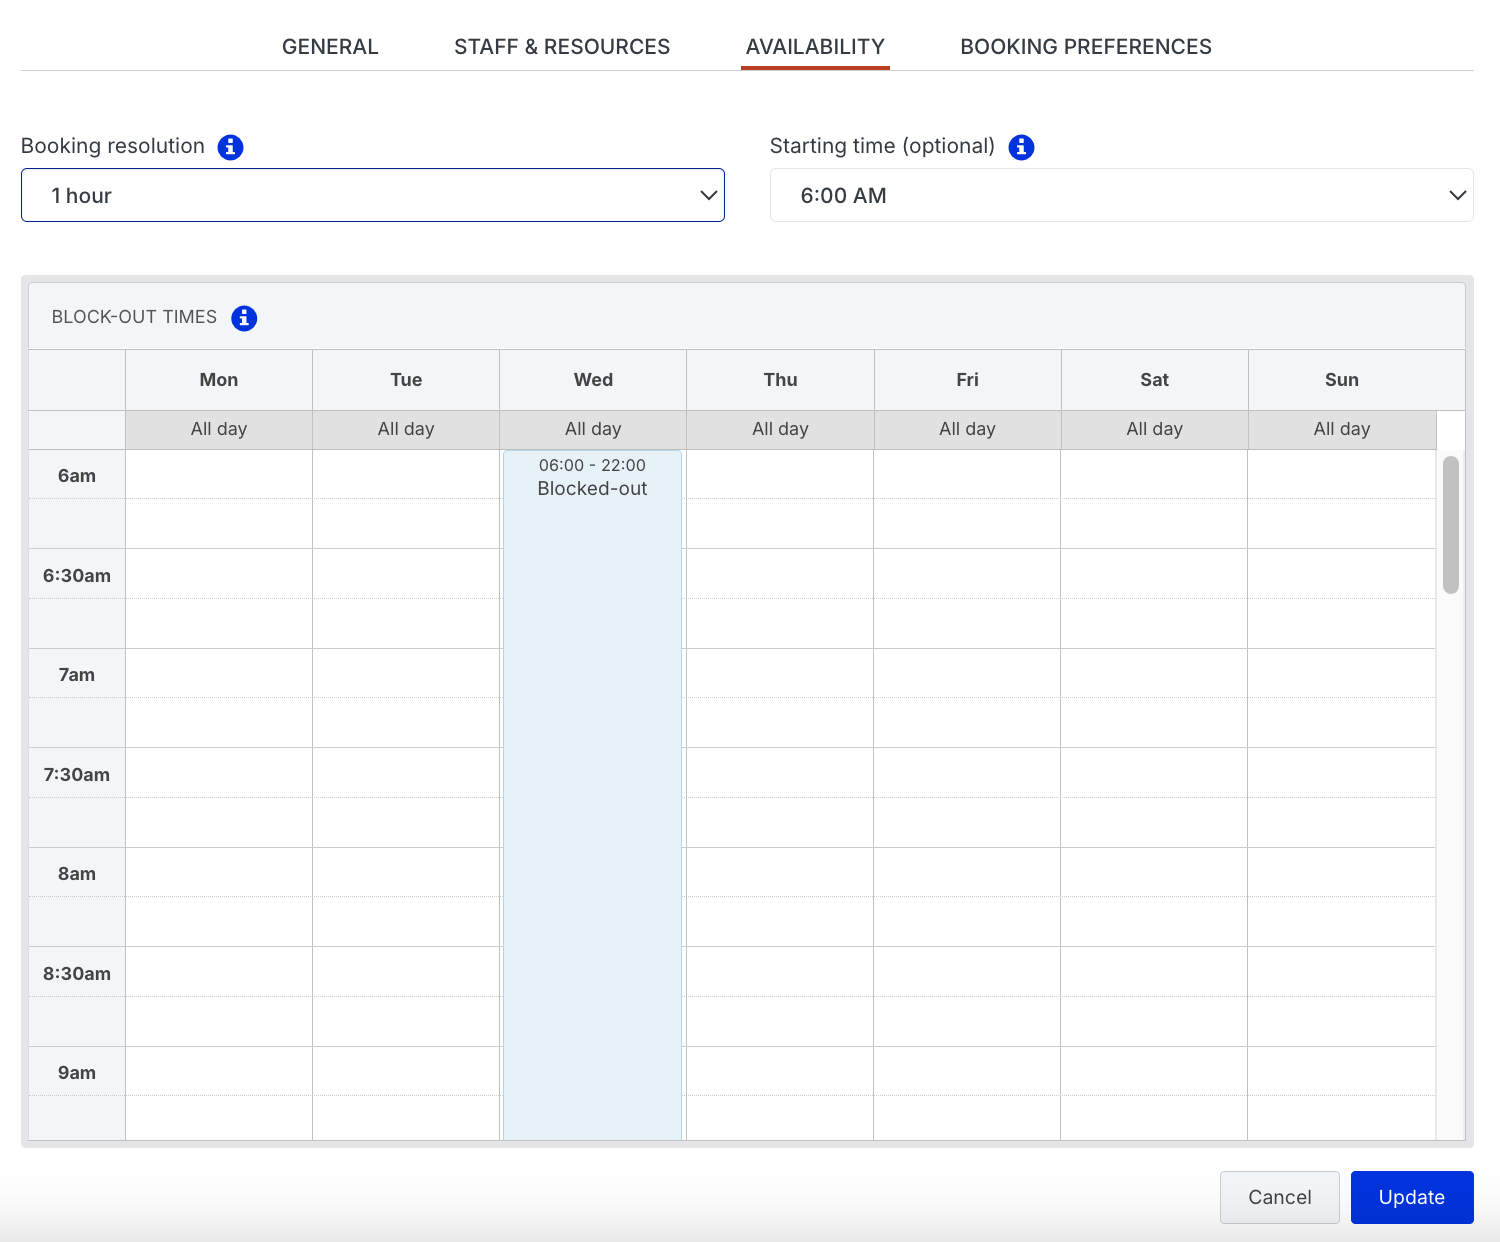Toggle All day block for Wednesday
The height and width of the screenshot is (1242, 1500).
(593, 429)
